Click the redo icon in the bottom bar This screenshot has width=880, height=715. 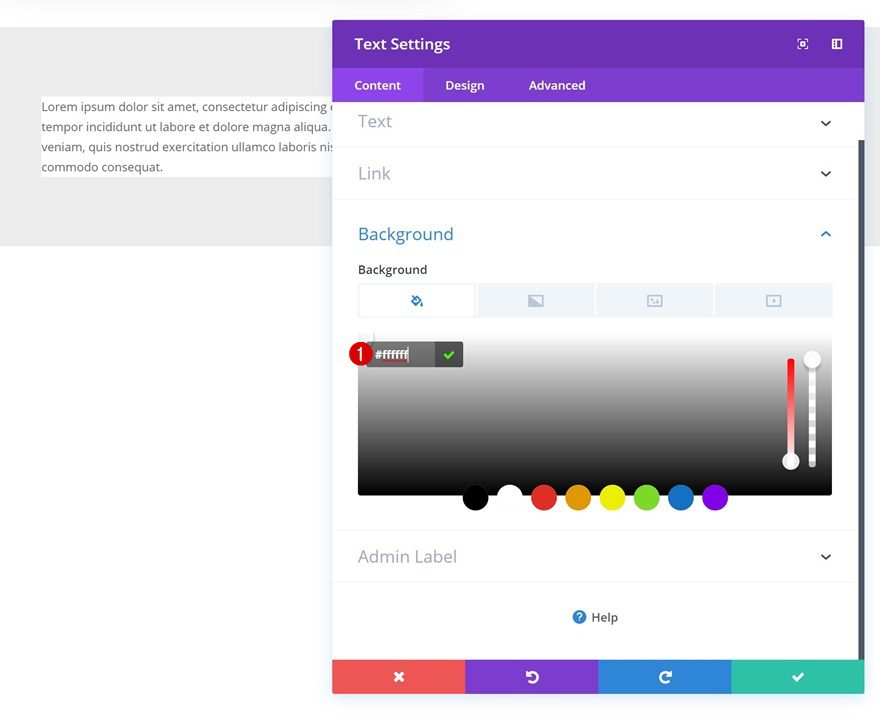[x=664, y=676]
